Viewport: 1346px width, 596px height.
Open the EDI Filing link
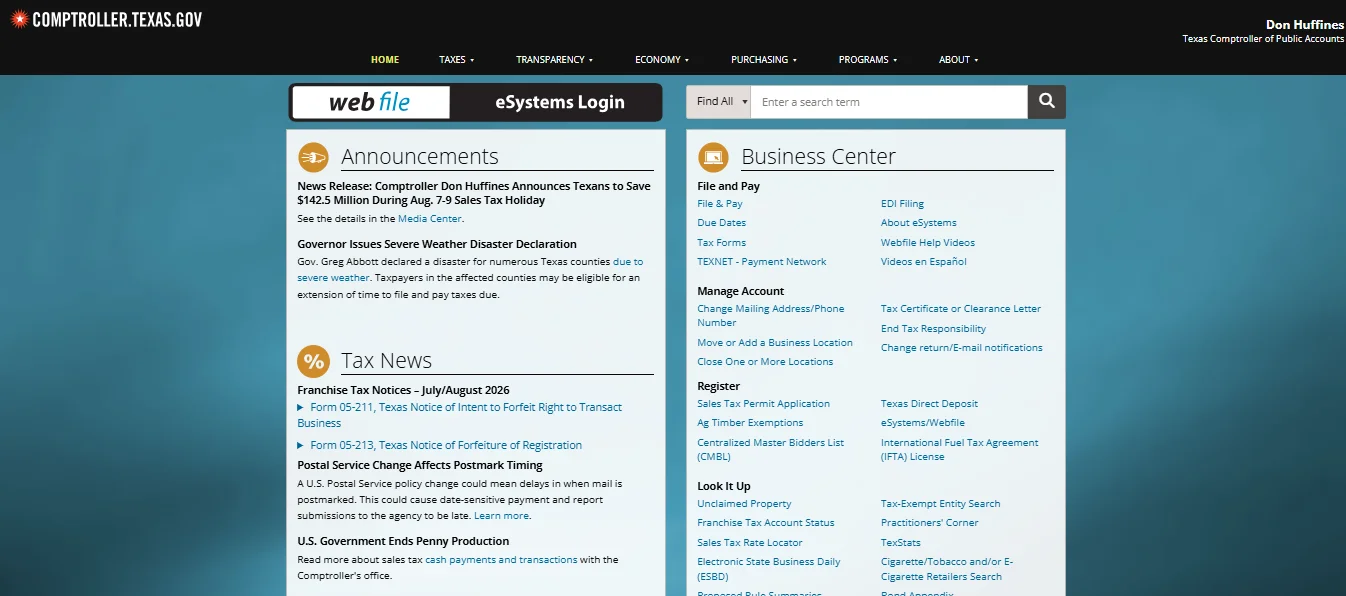902,204
